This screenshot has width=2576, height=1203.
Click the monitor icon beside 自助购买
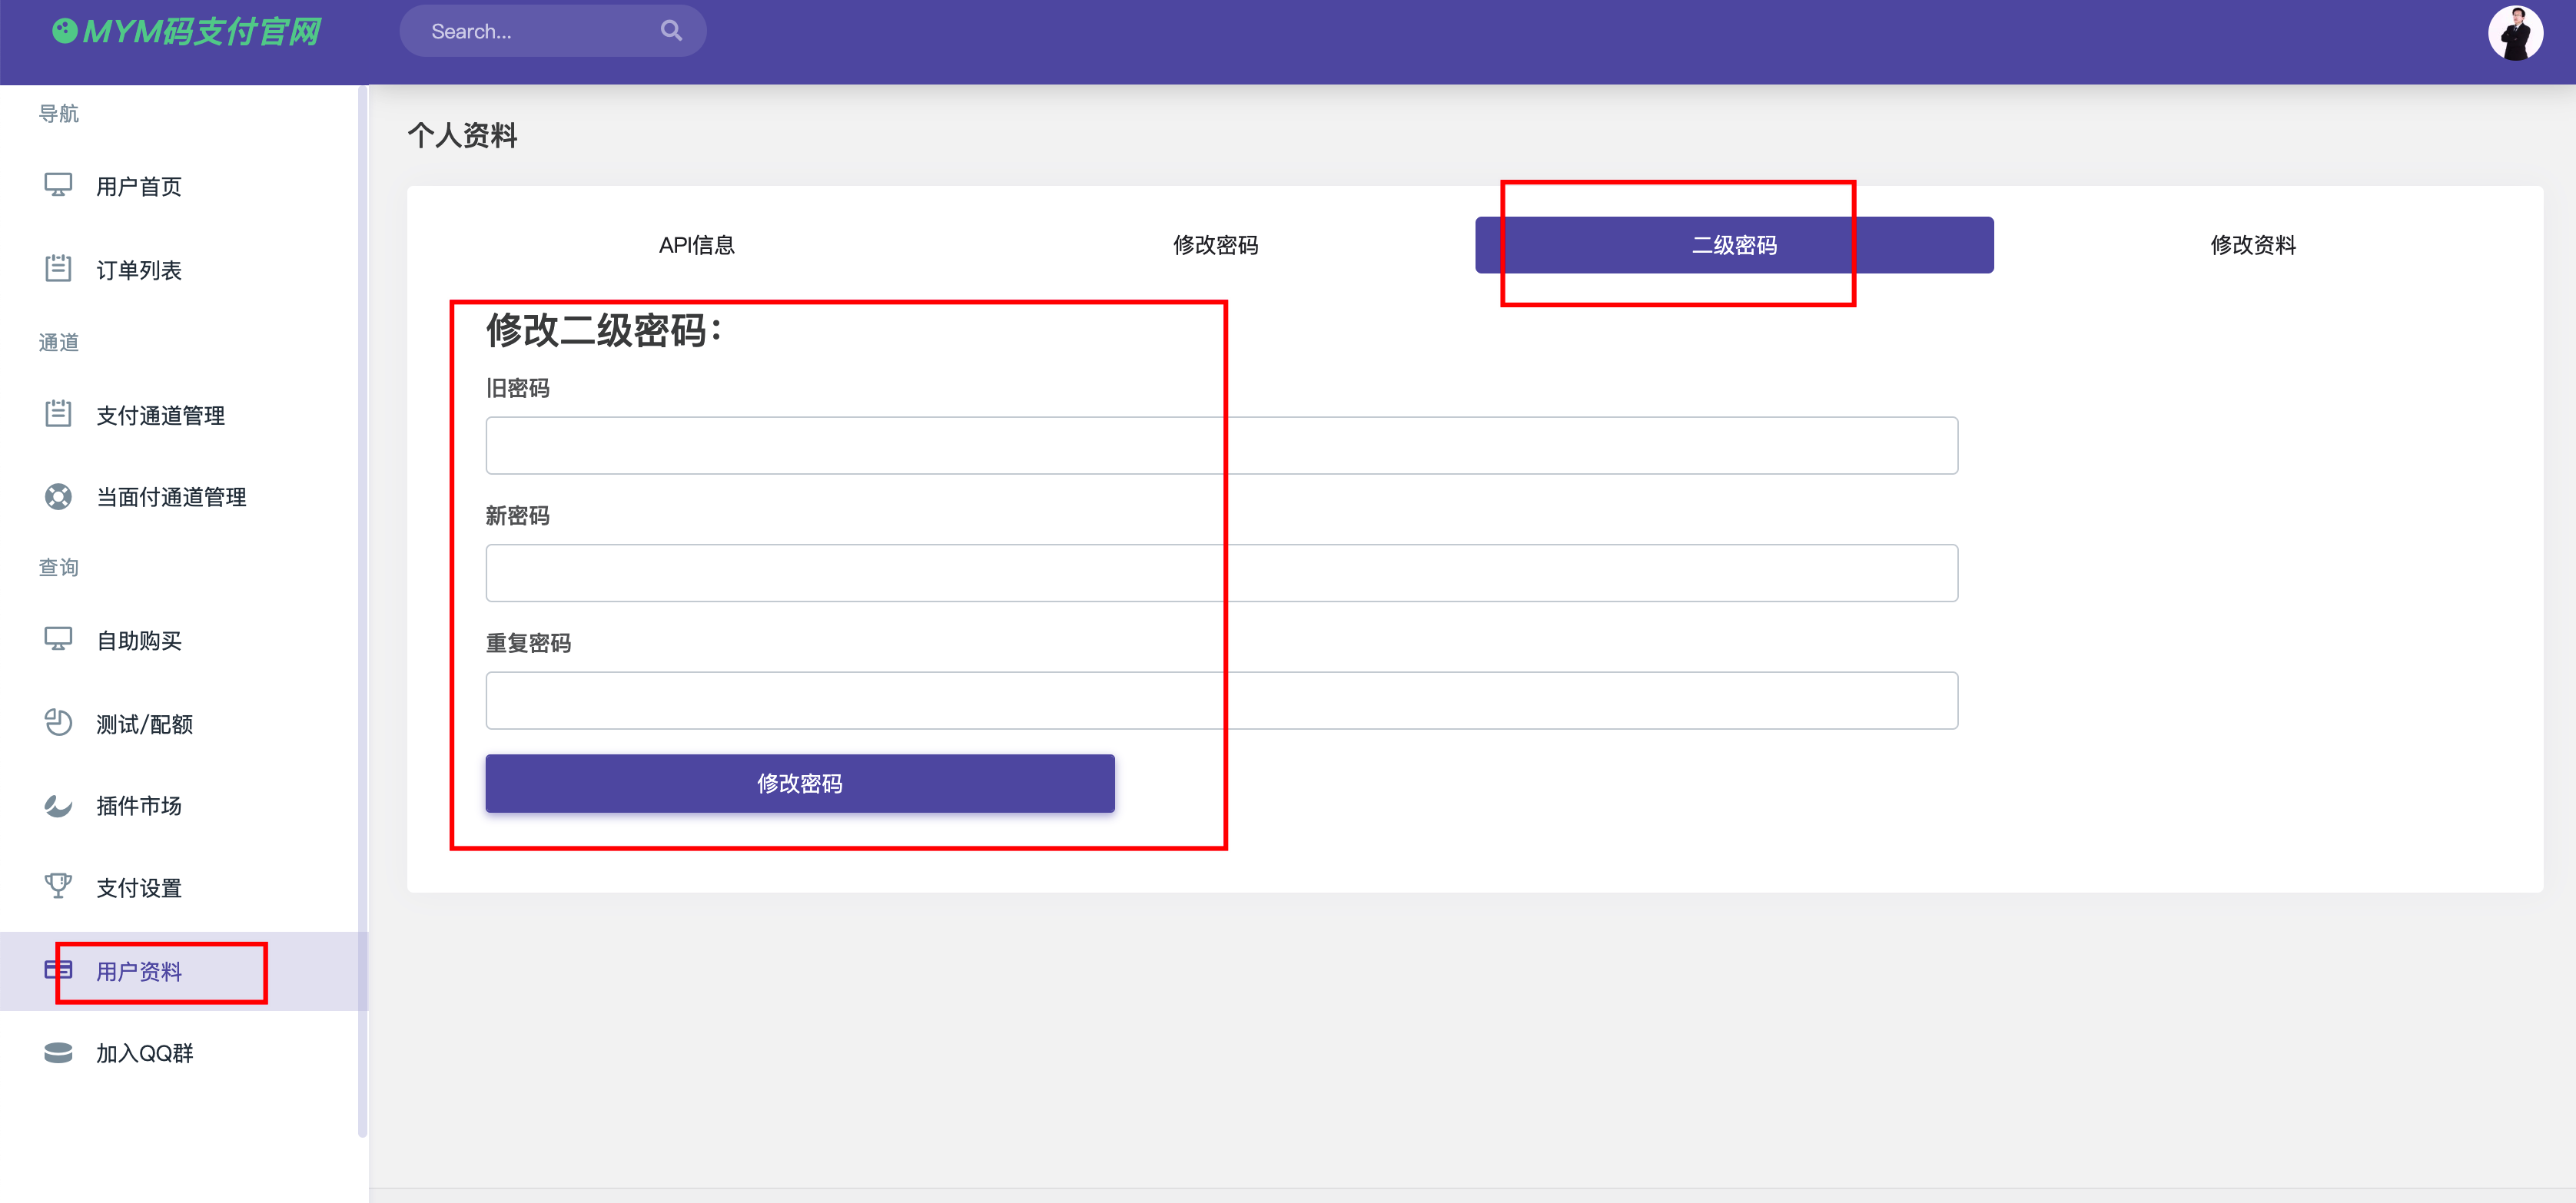pyautogui.click(x=58, y=639)
